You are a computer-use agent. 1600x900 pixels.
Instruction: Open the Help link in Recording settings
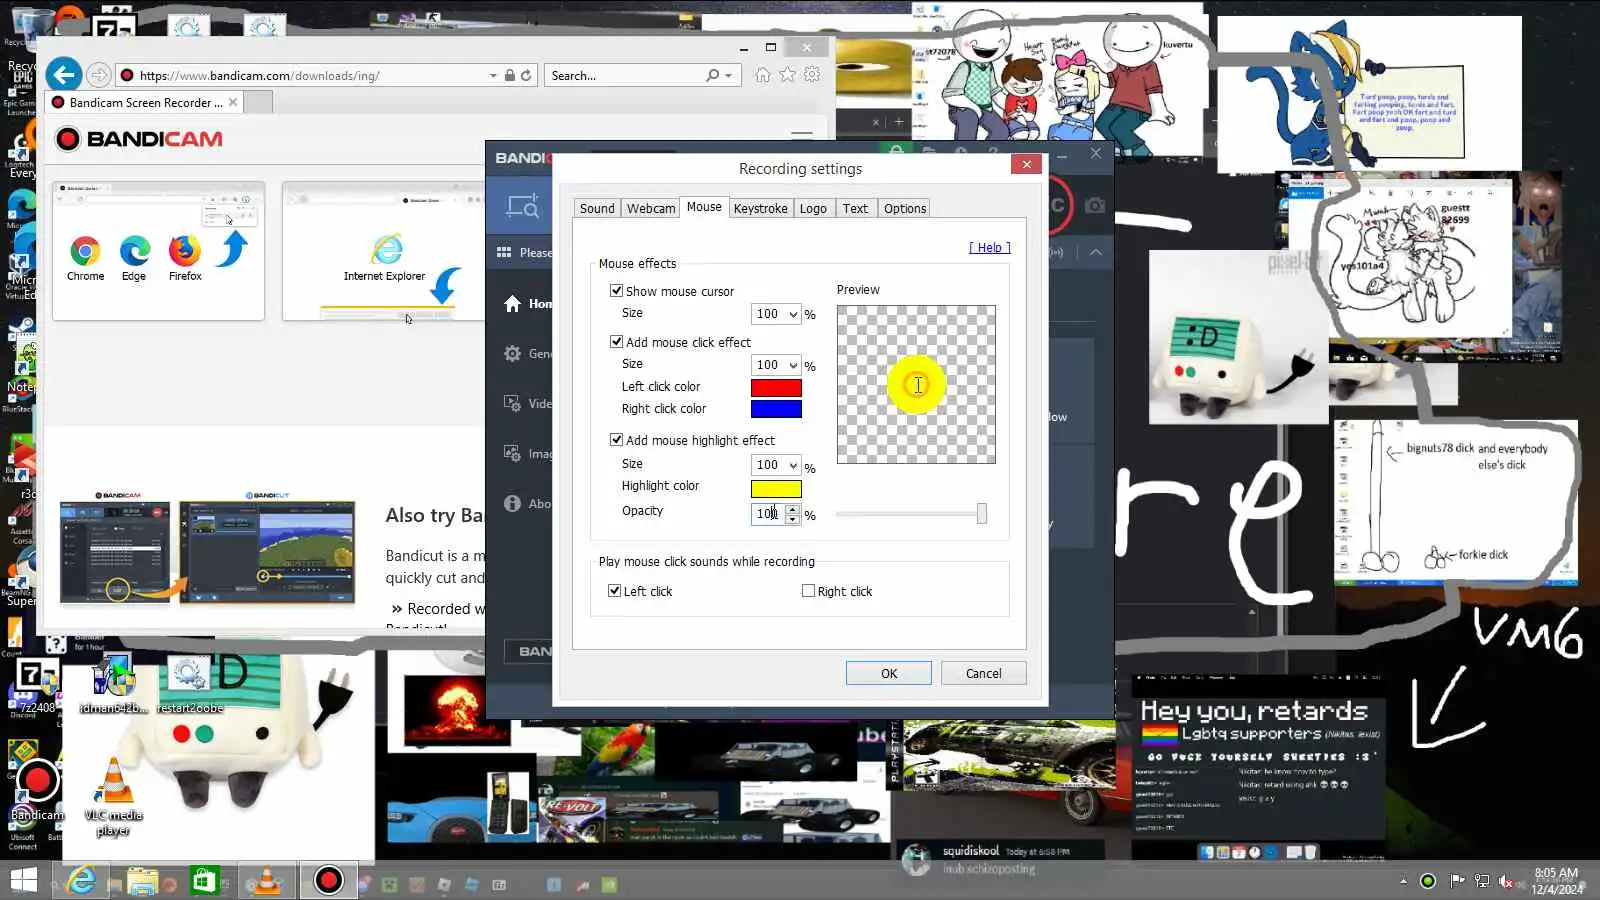[990, 248]
